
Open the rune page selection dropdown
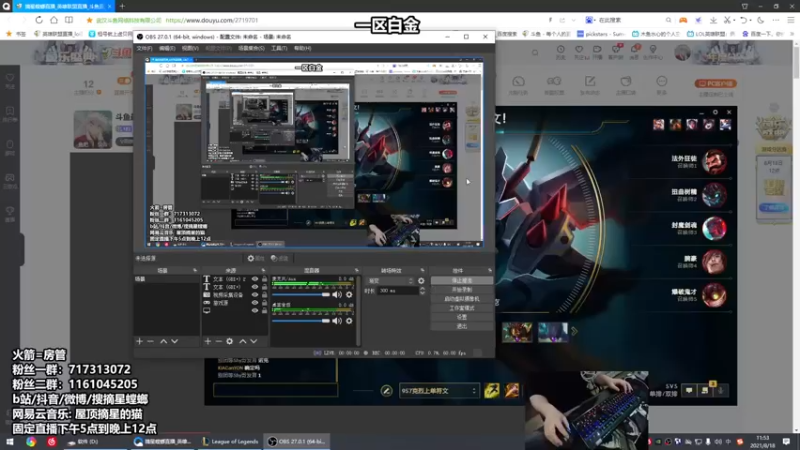coord(439,391)
